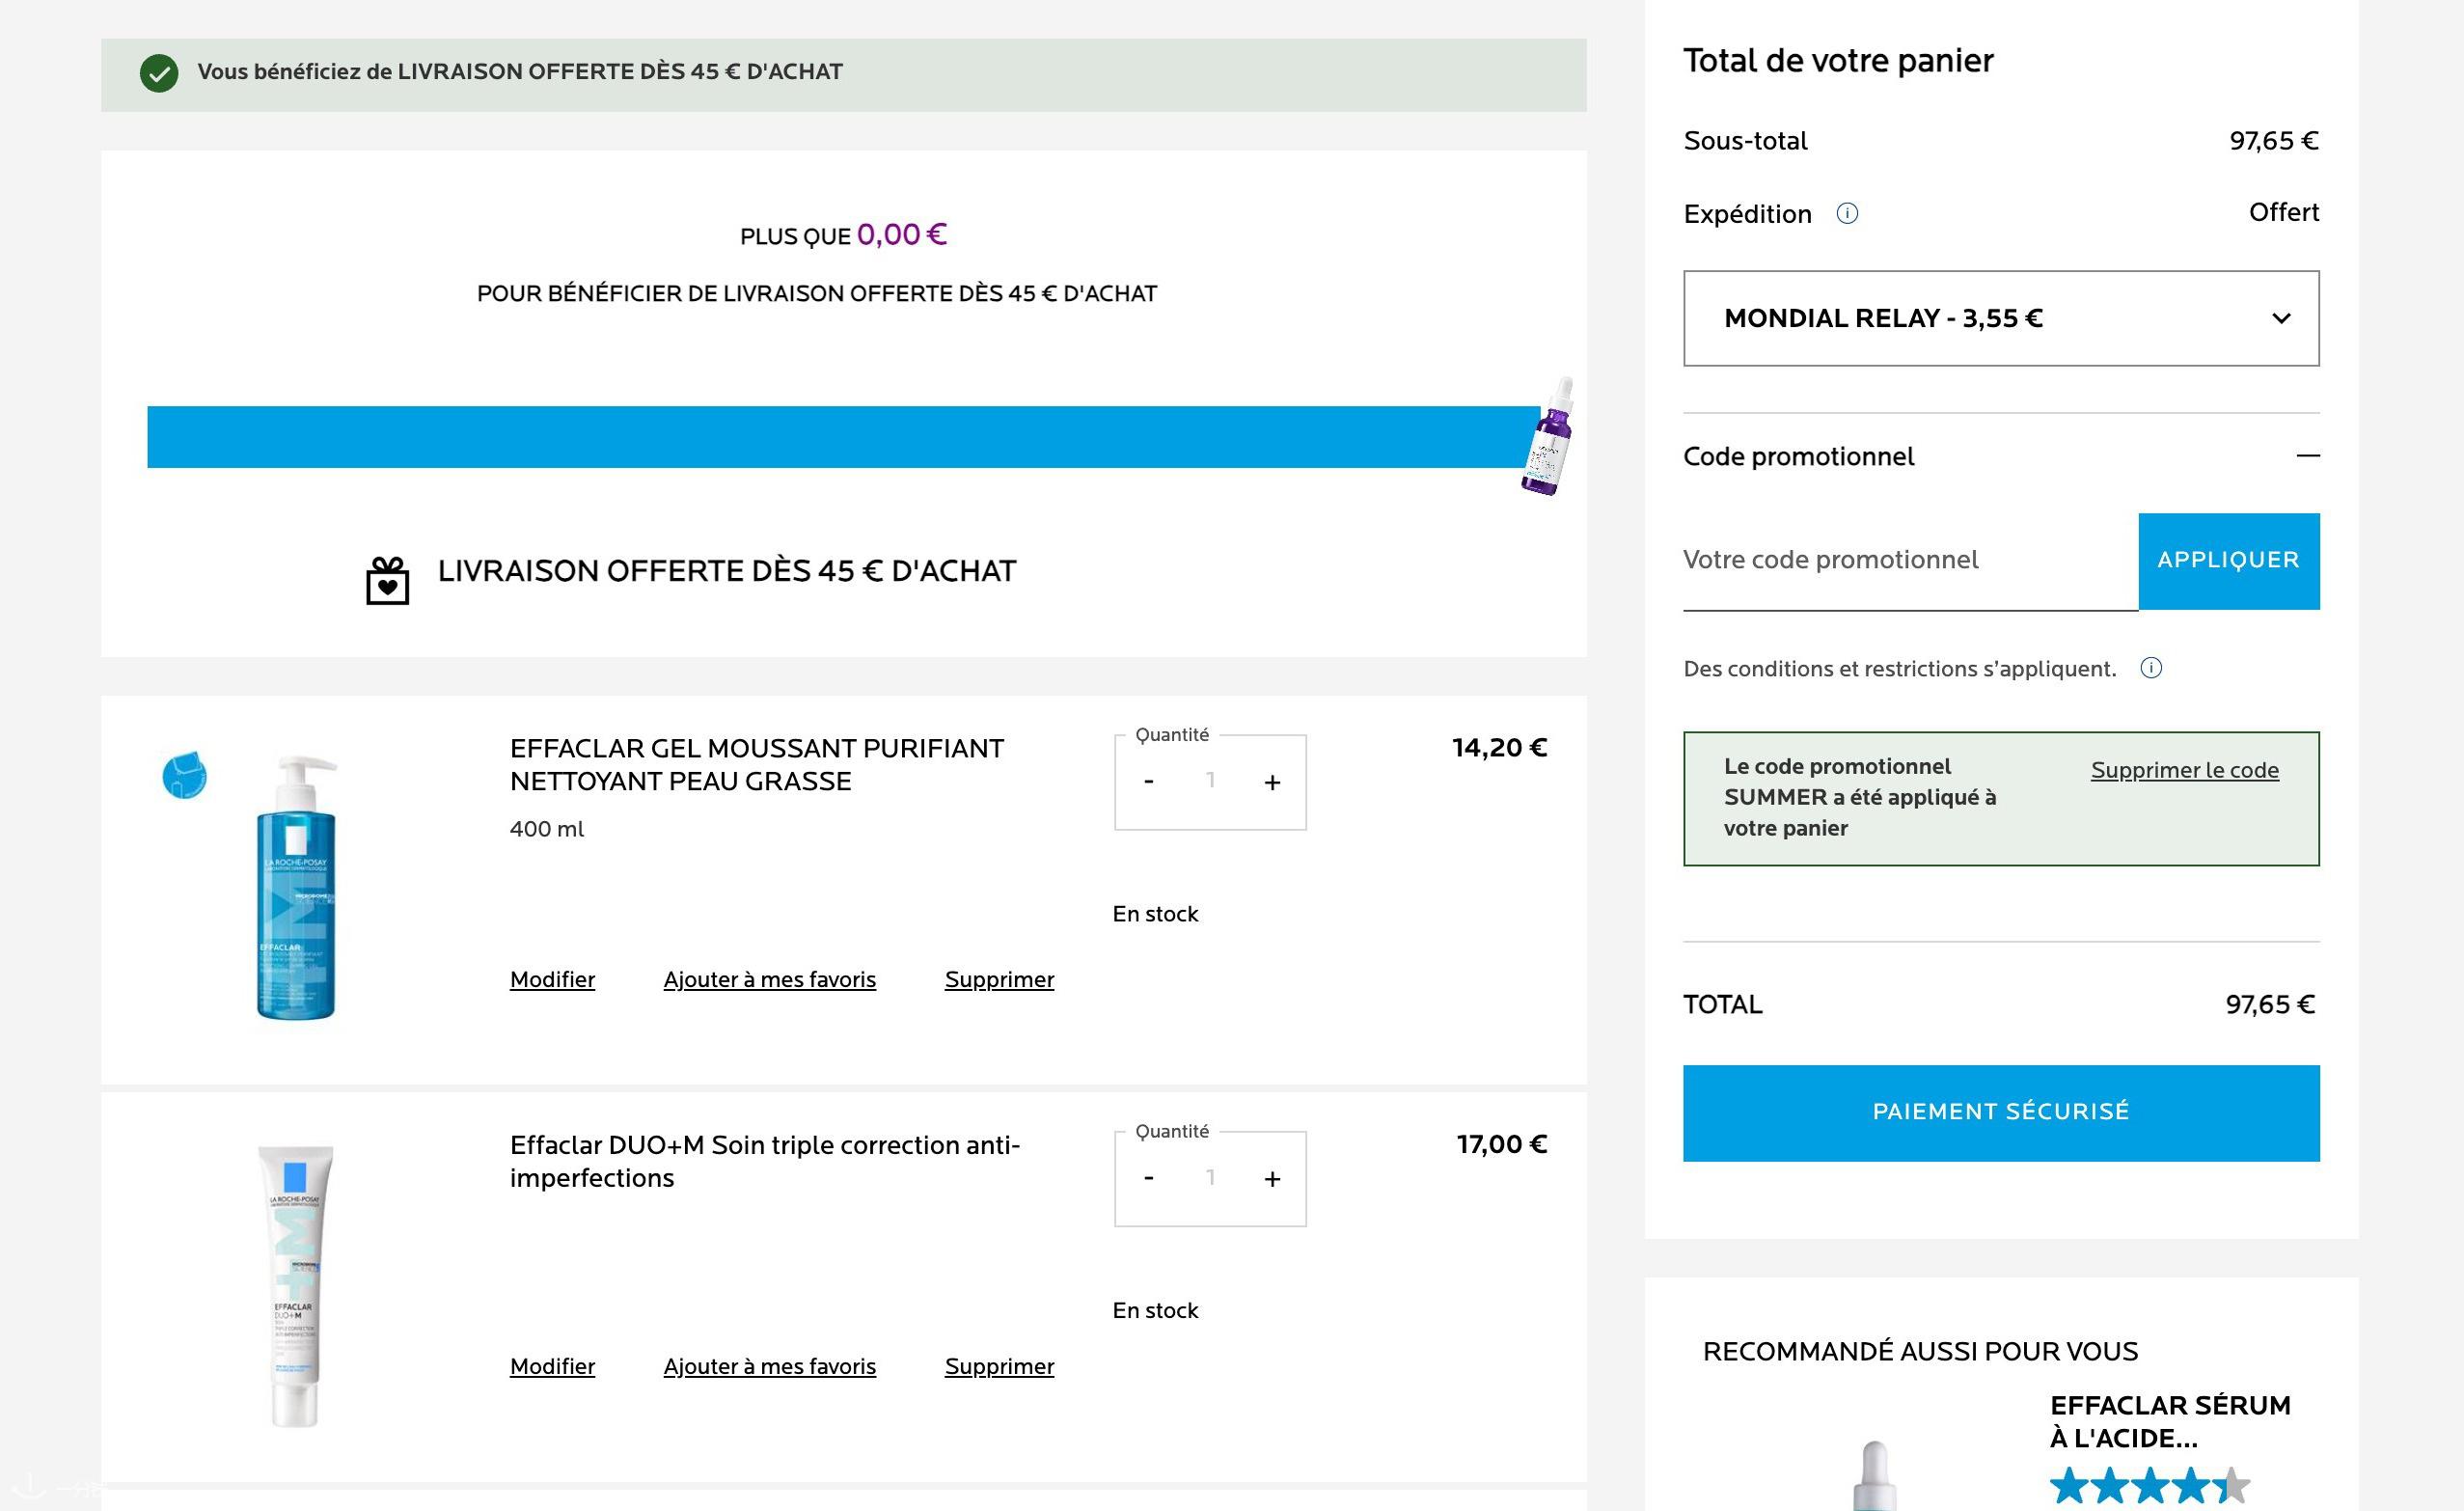This screenshot has height=1511, width=2464.
Task: Click quantity field of Effaclar DUO+M
Action: point(1210,1178)
